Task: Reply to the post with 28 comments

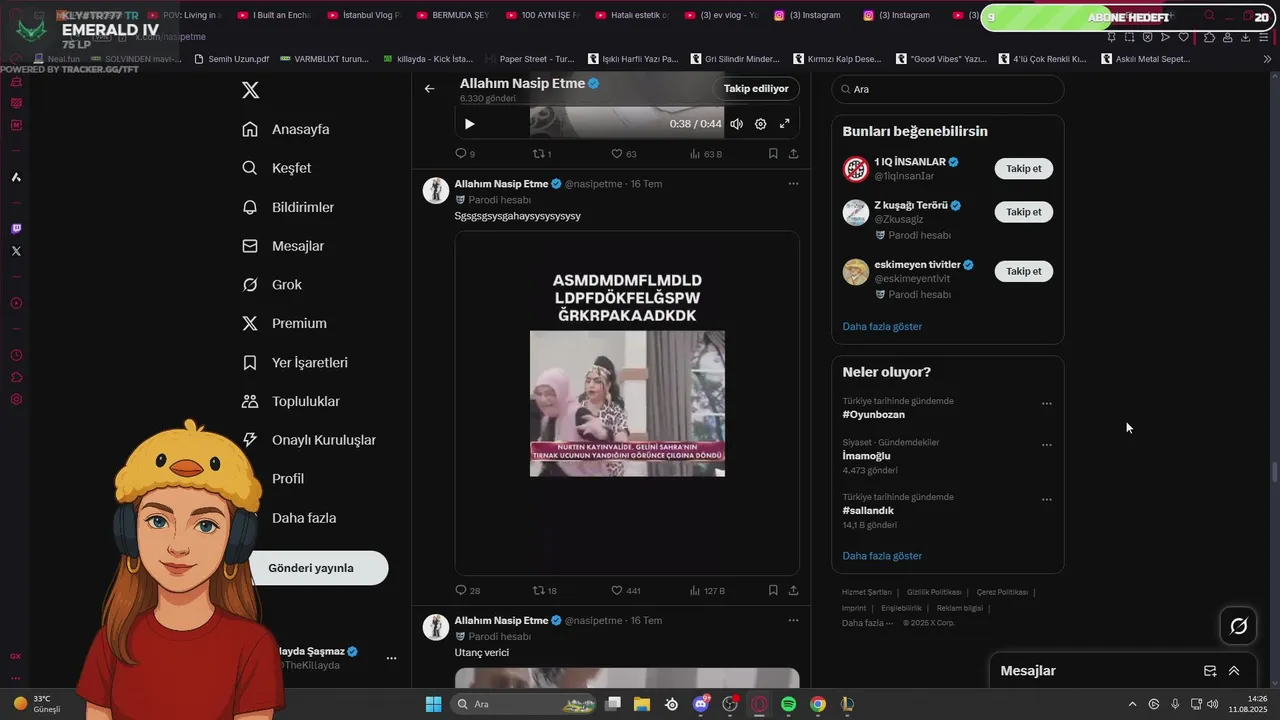Action: coord(467,591)
